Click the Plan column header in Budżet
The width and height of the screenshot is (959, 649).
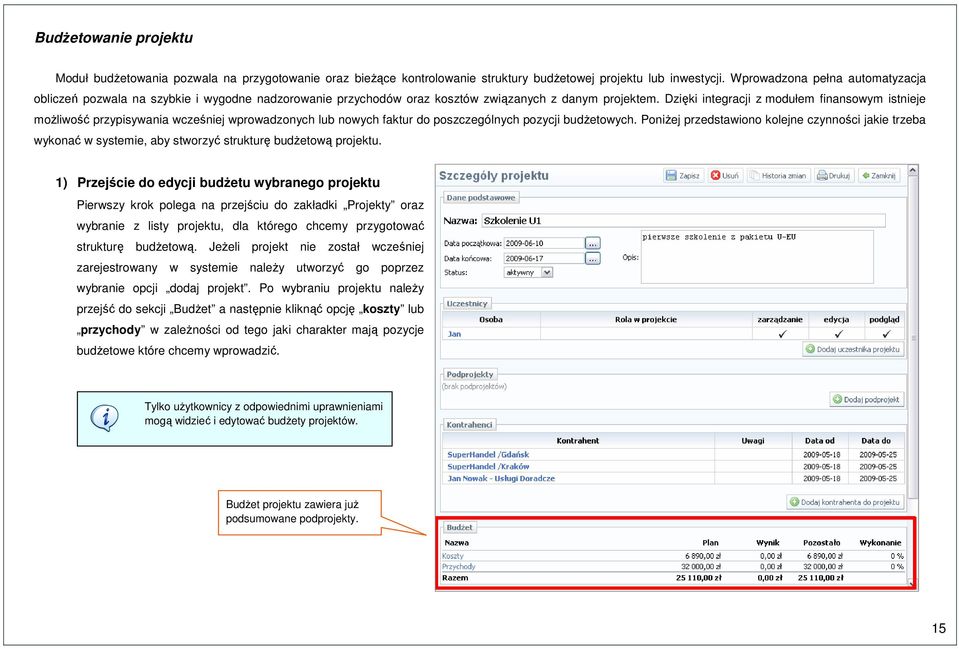(710, 543)
